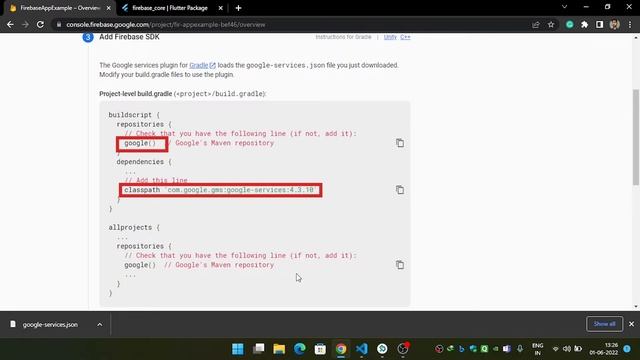Open ENG IN language switcher
Viewport: 640px width, 360px height.
click(538, 349)
